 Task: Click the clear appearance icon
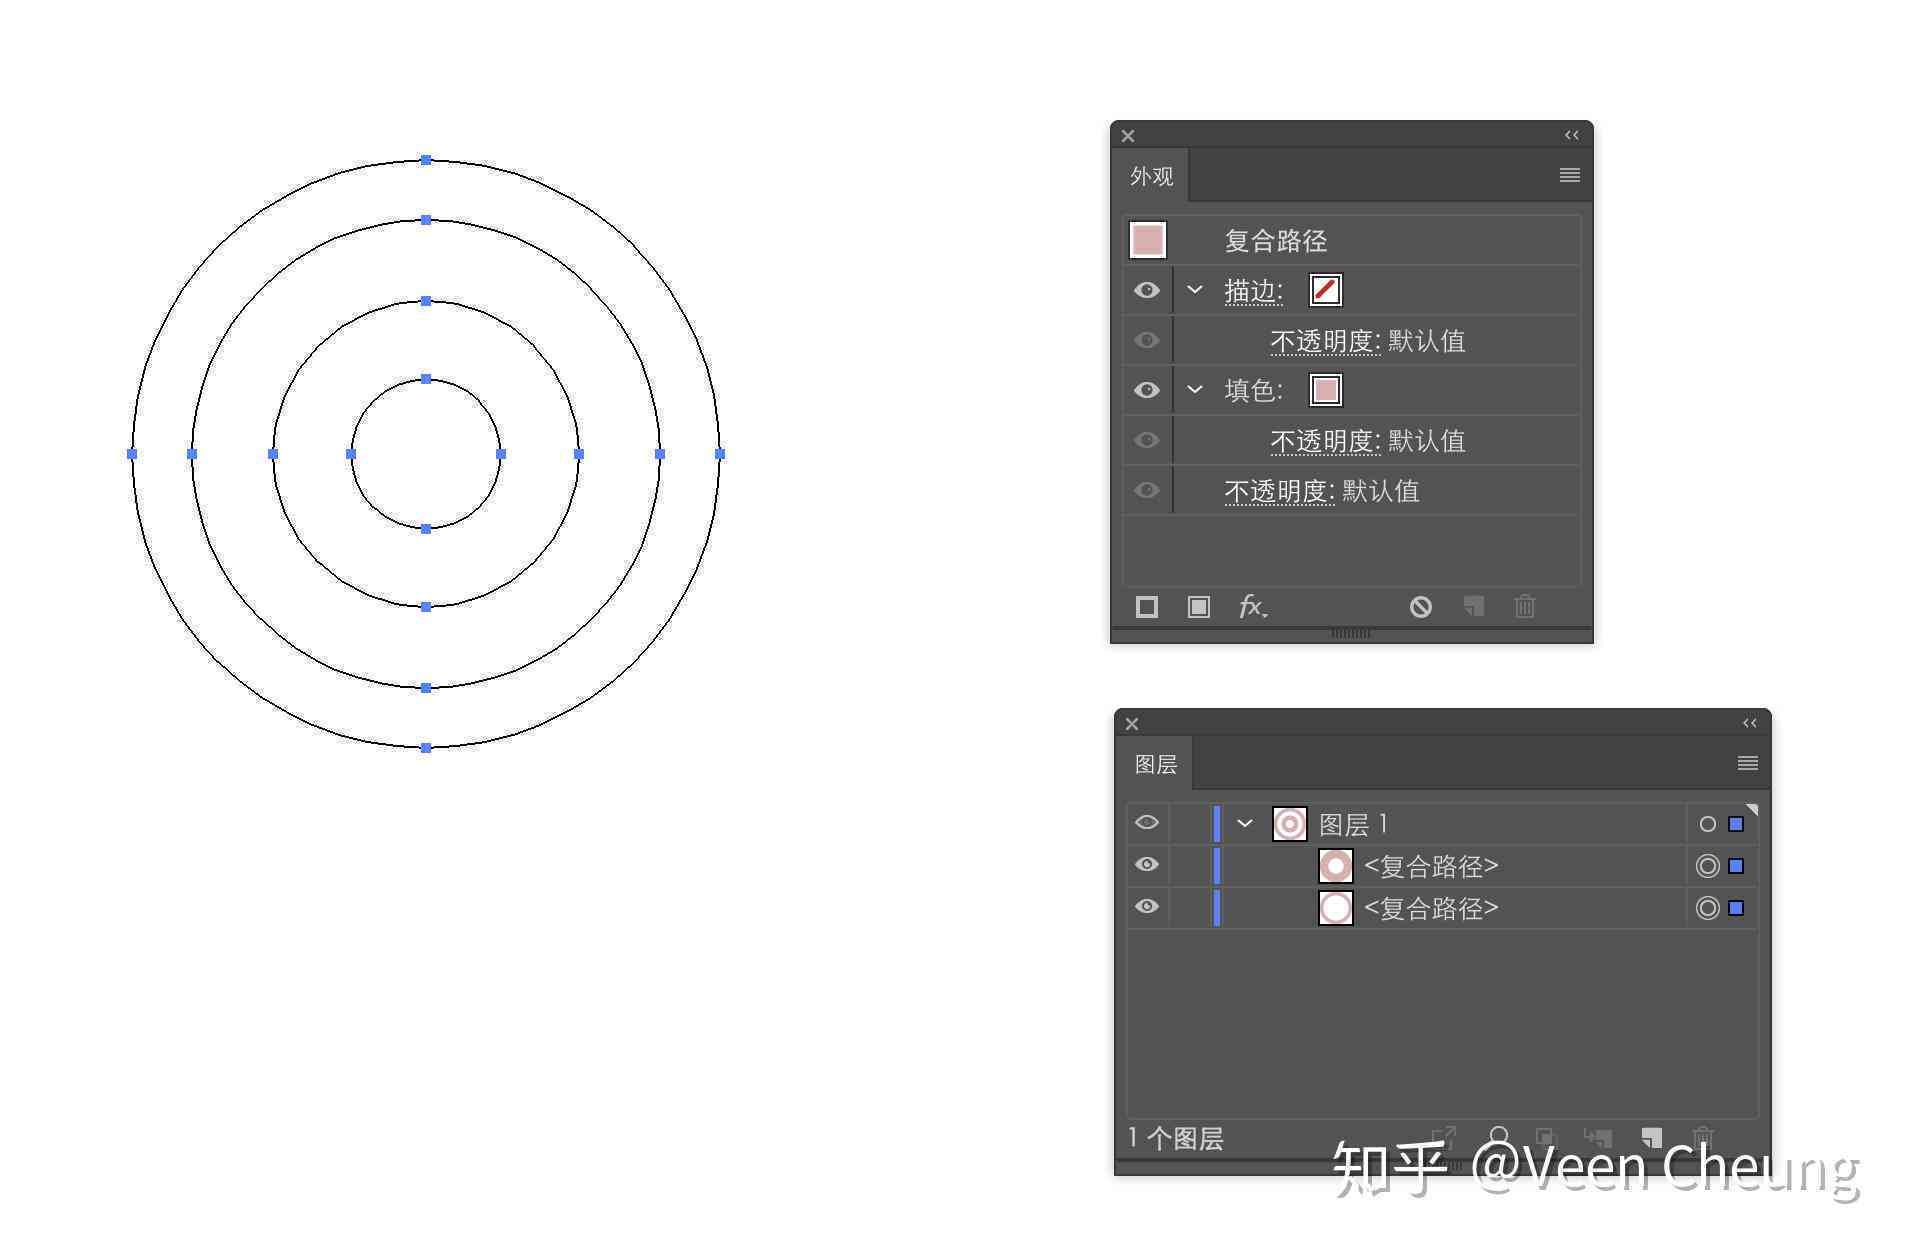pos(1421,607)
